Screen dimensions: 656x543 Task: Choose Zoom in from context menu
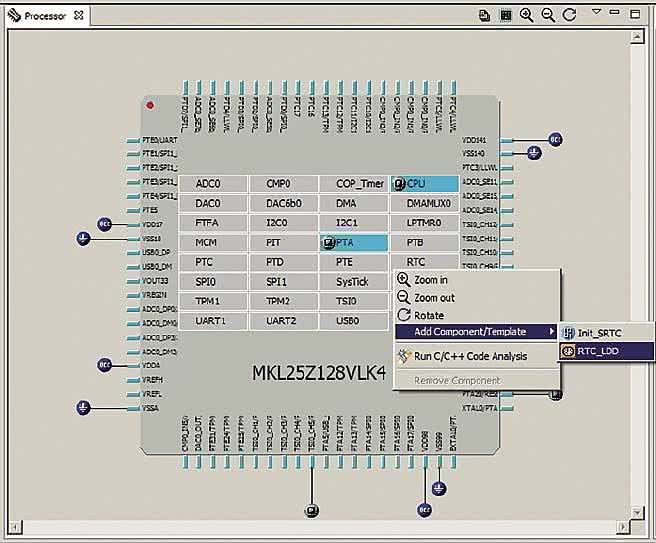(430, 280)
